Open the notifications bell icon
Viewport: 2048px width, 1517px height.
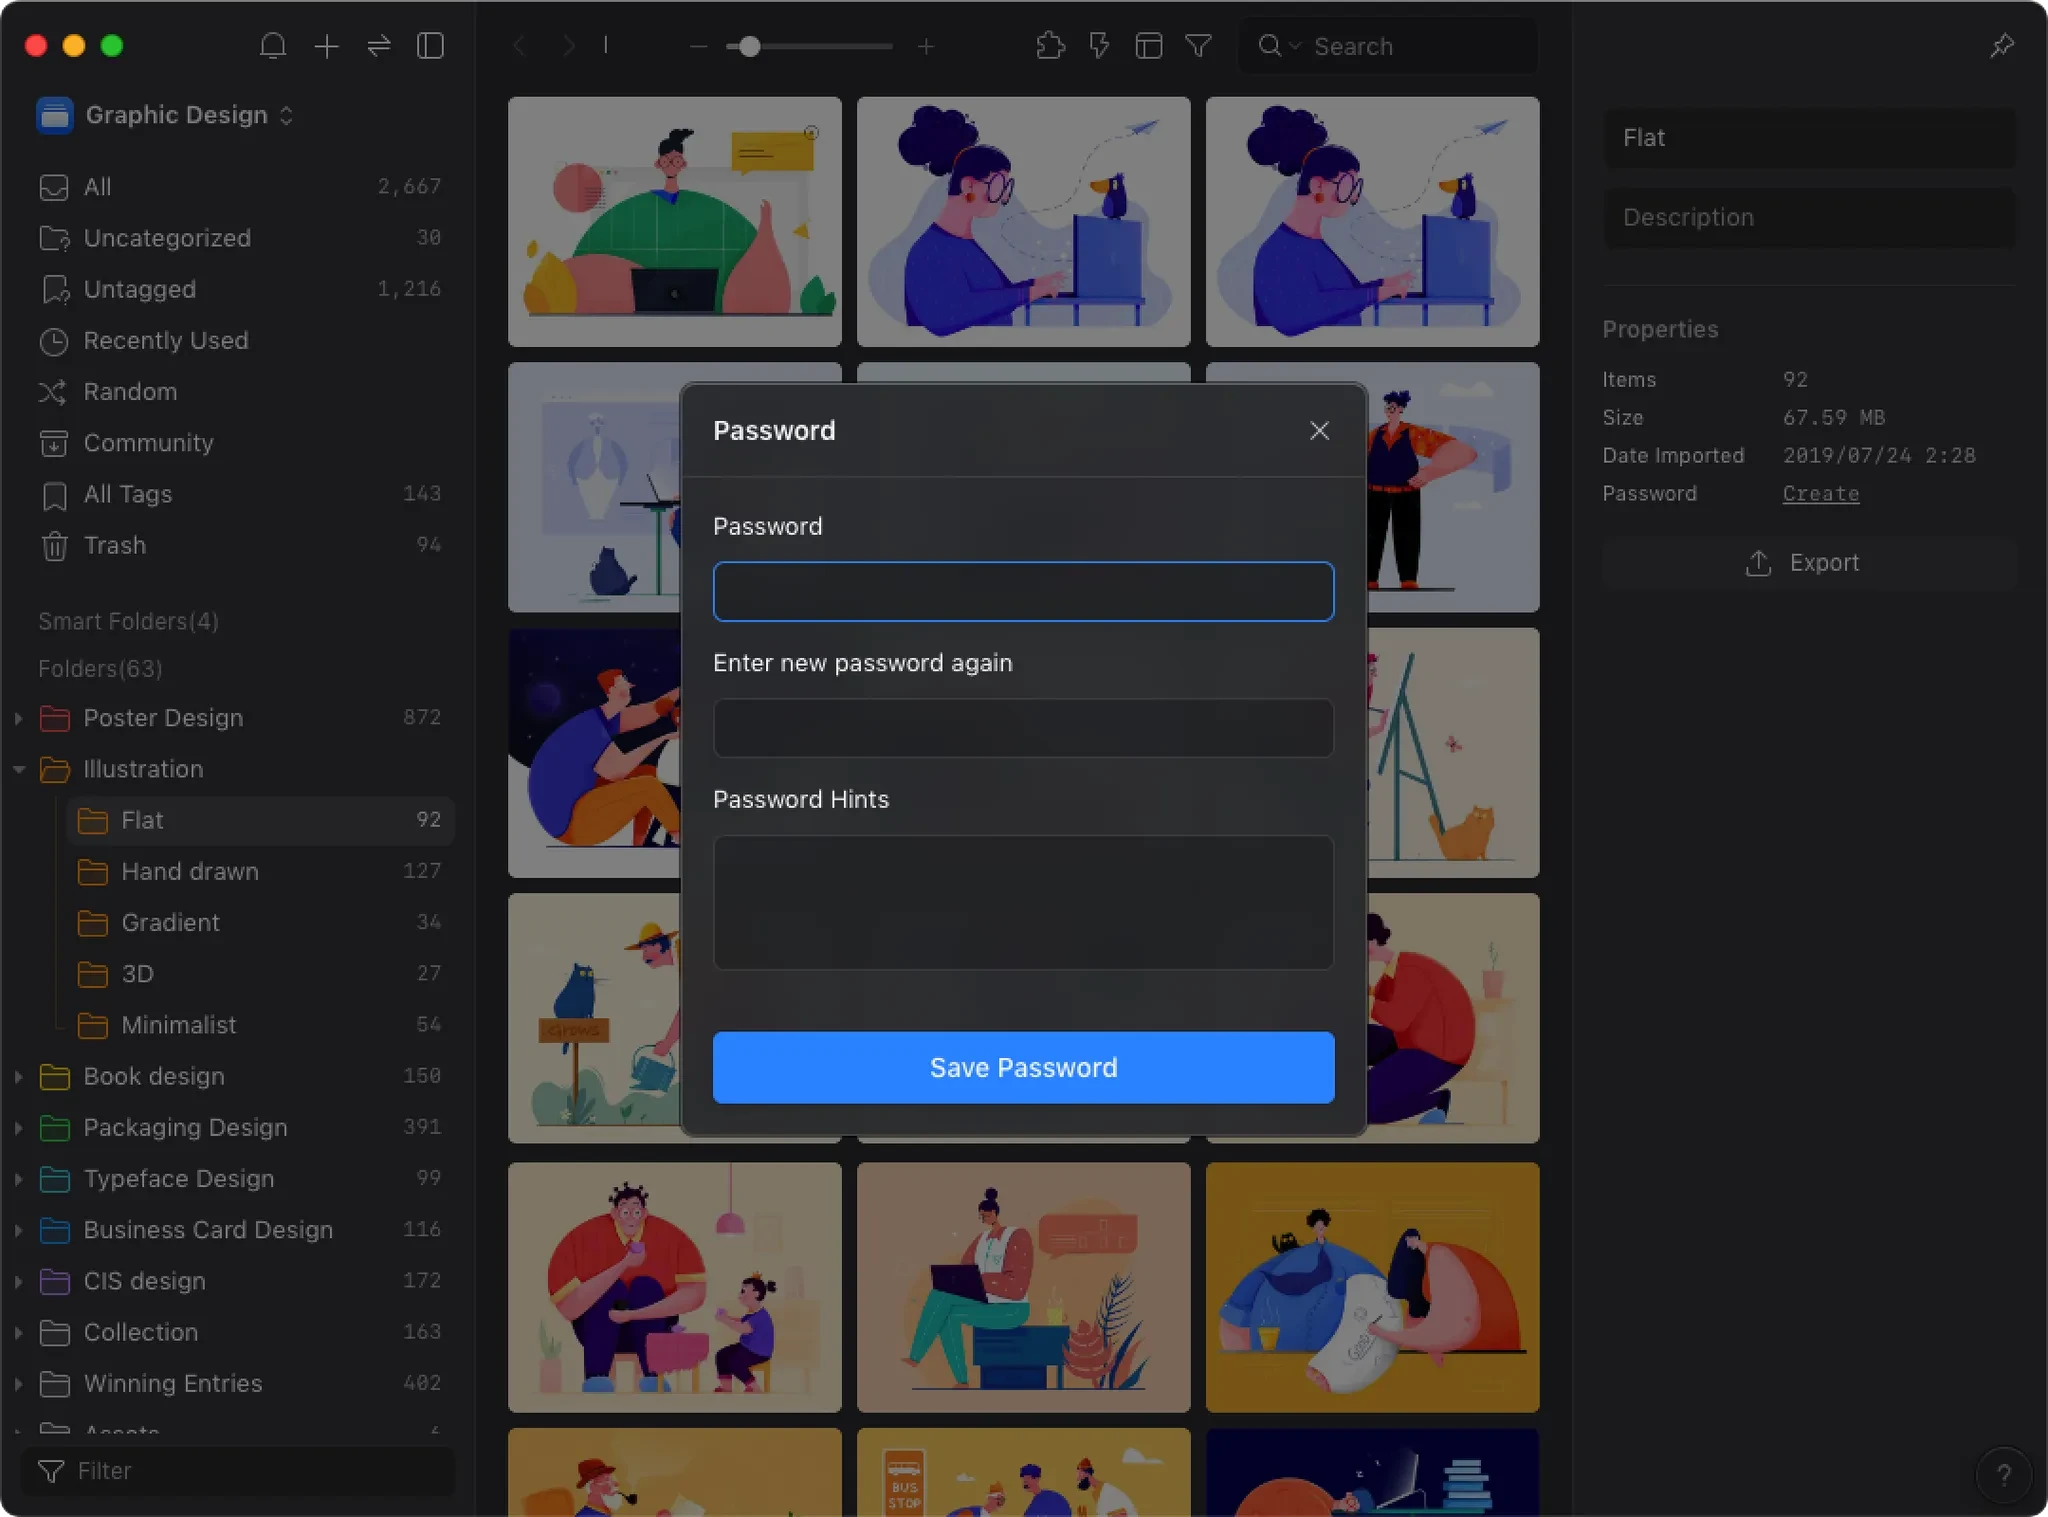272,46
